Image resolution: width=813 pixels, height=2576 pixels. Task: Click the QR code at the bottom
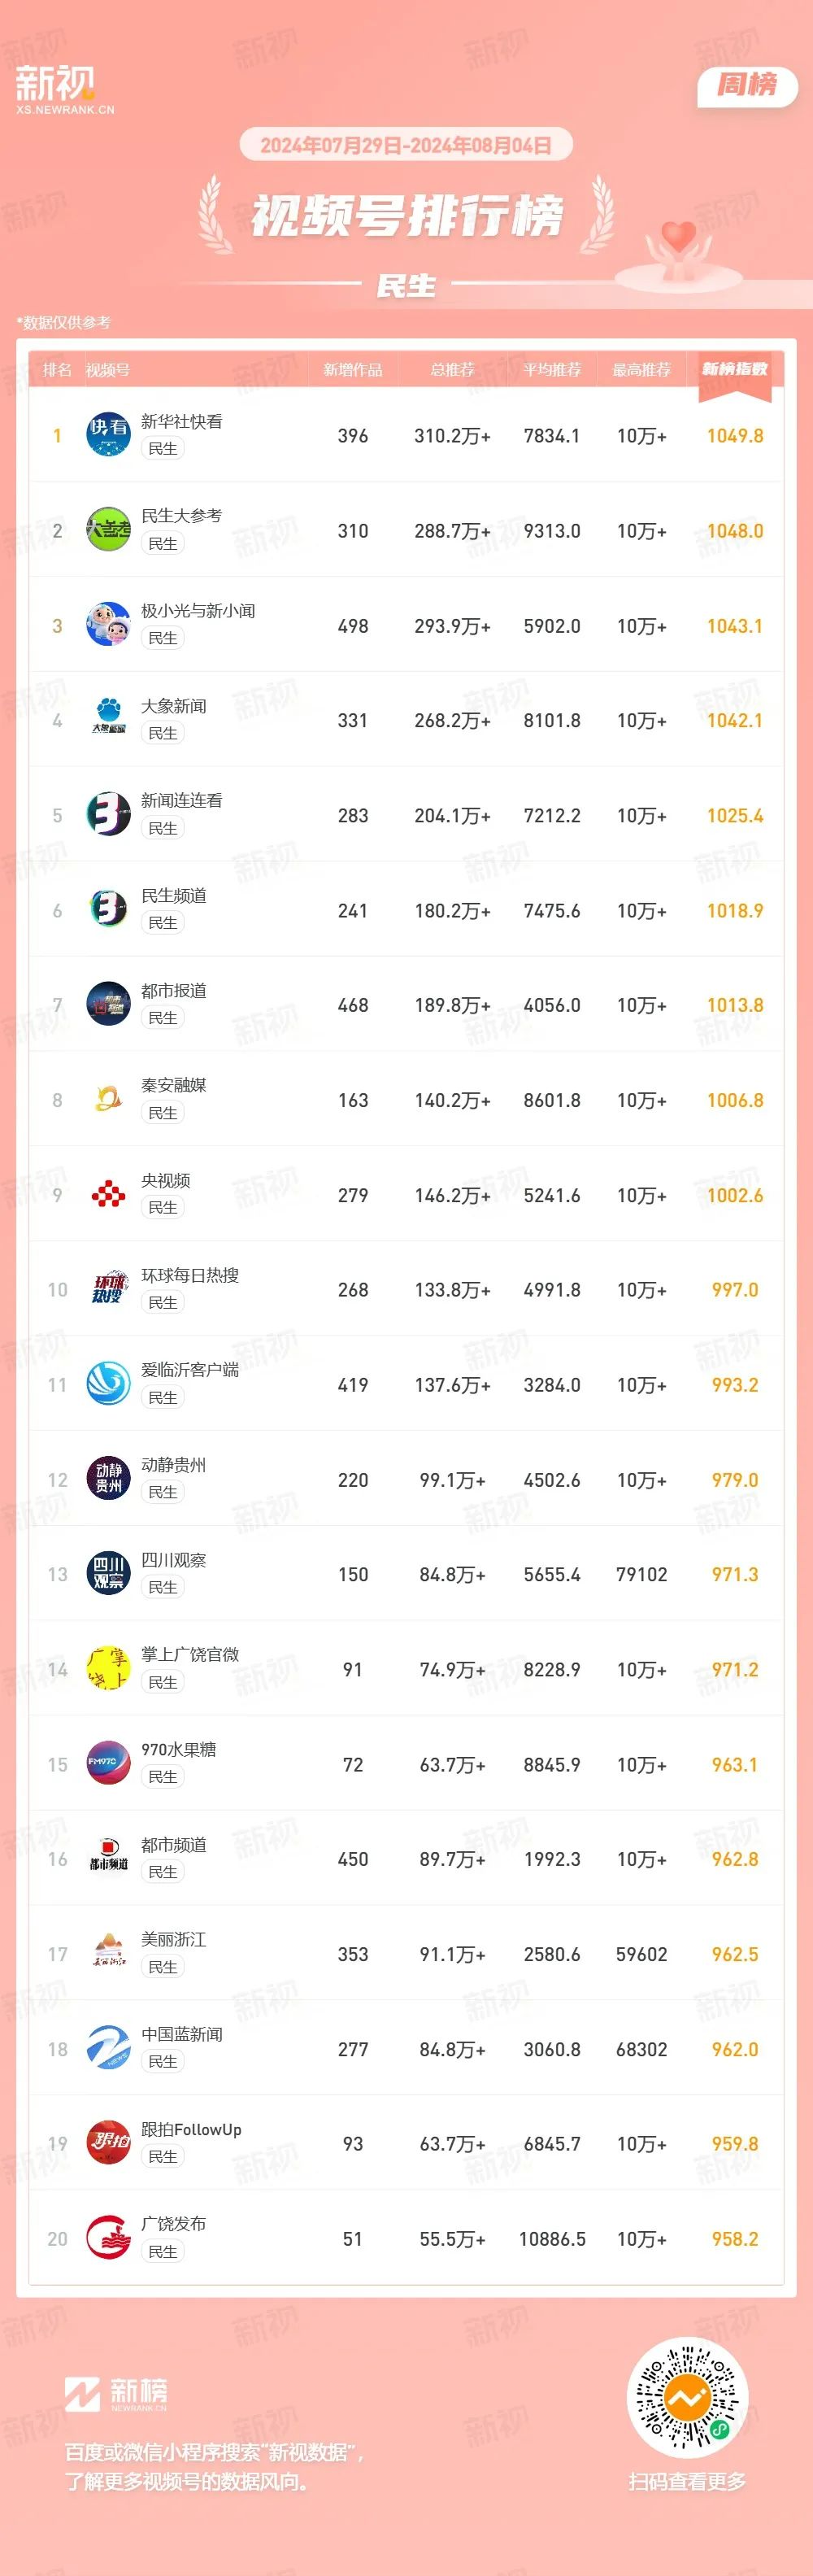click(x=687, y=2397)
